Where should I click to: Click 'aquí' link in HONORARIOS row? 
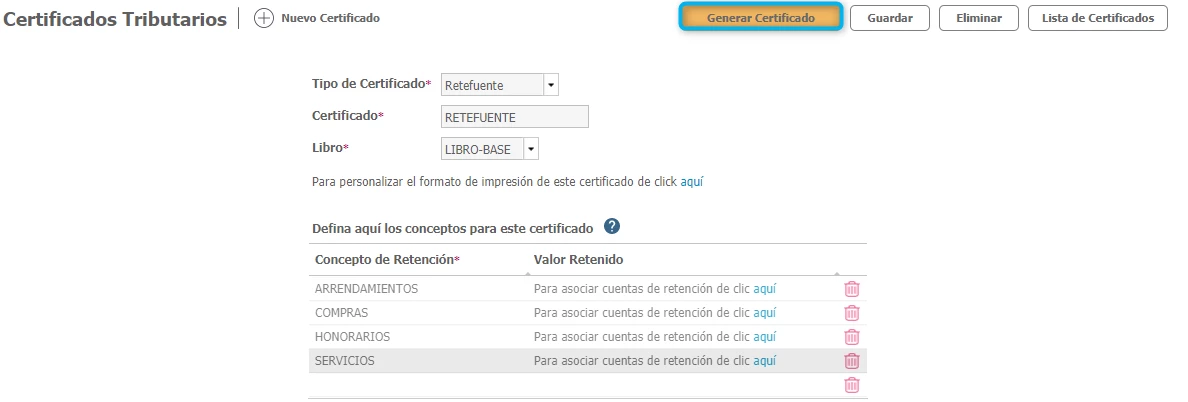point(764,336)
